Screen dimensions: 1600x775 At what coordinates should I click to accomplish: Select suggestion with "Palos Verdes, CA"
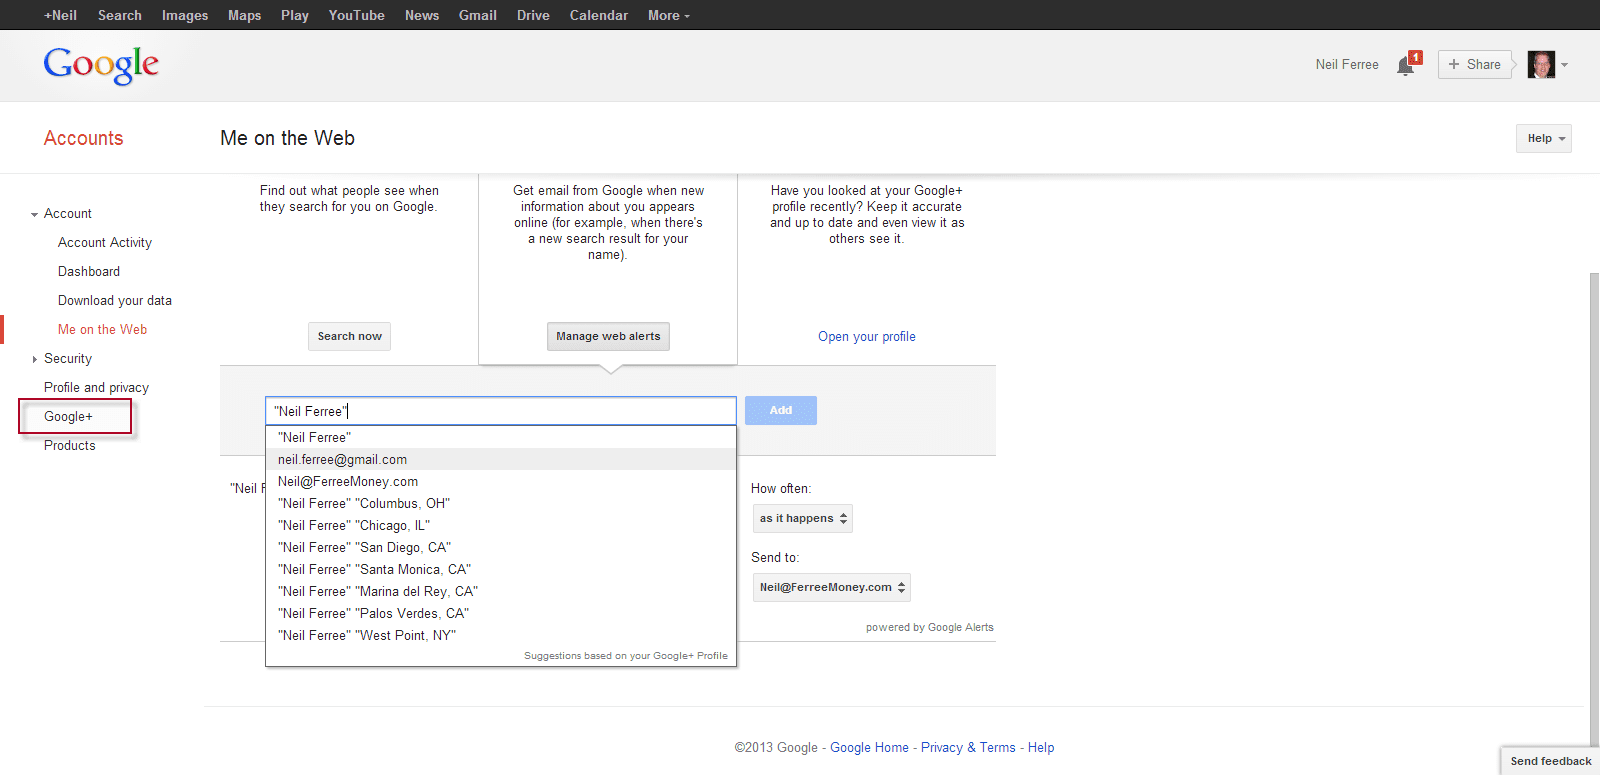click(501, 613)
